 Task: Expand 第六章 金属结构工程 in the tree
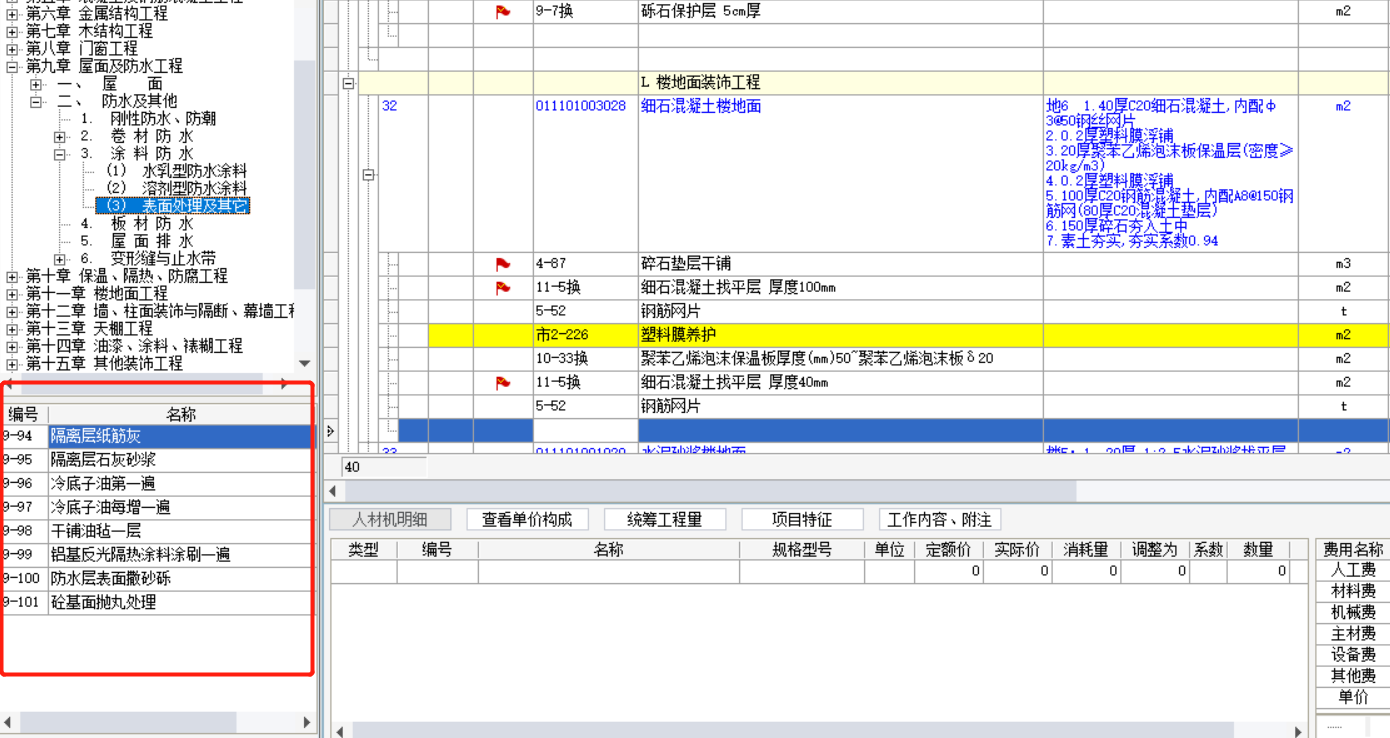click(12, 14)
